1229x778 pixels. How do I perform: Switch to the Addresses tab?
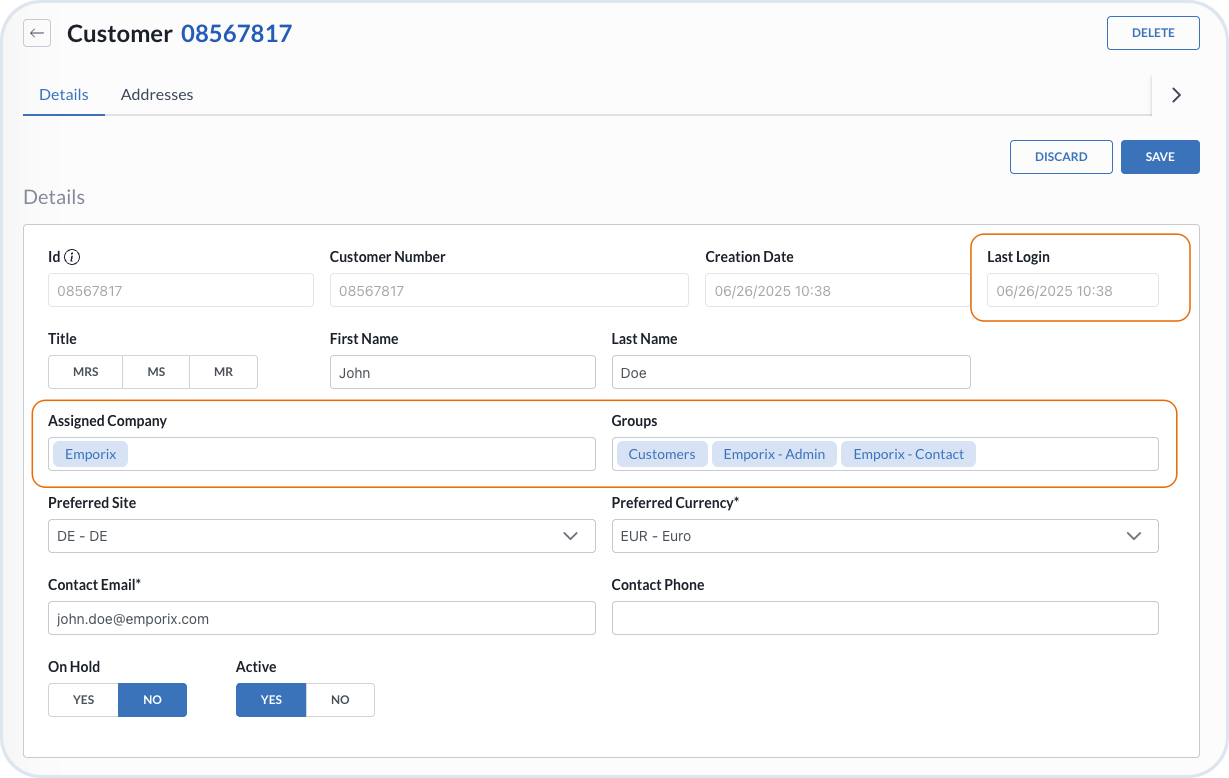point(157,95)
